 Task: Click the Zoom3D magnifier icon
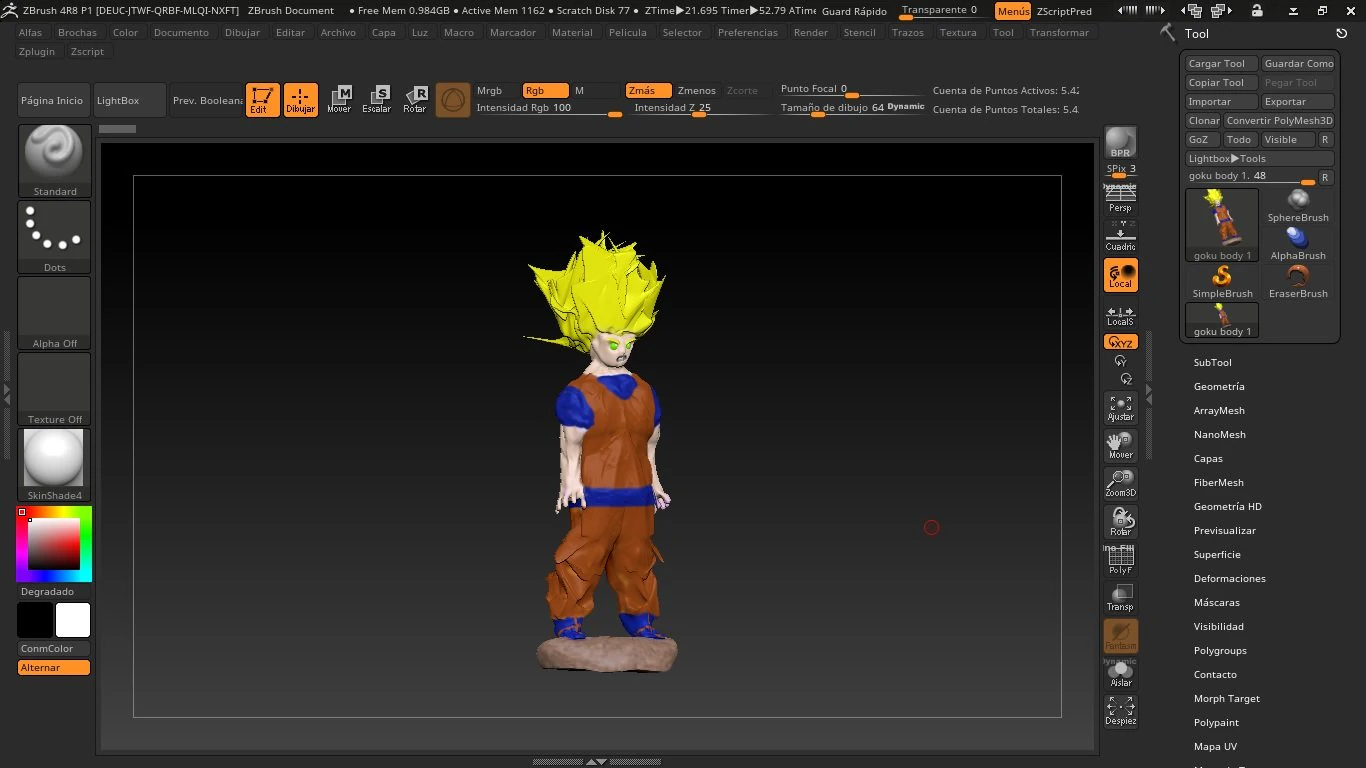1120,483
